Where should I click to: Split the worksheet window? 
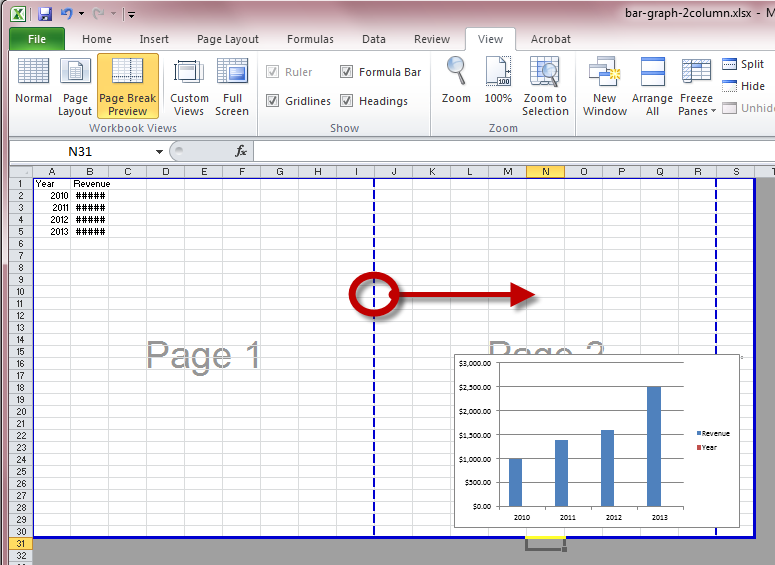pyautogui.click(x=743, y=64)
